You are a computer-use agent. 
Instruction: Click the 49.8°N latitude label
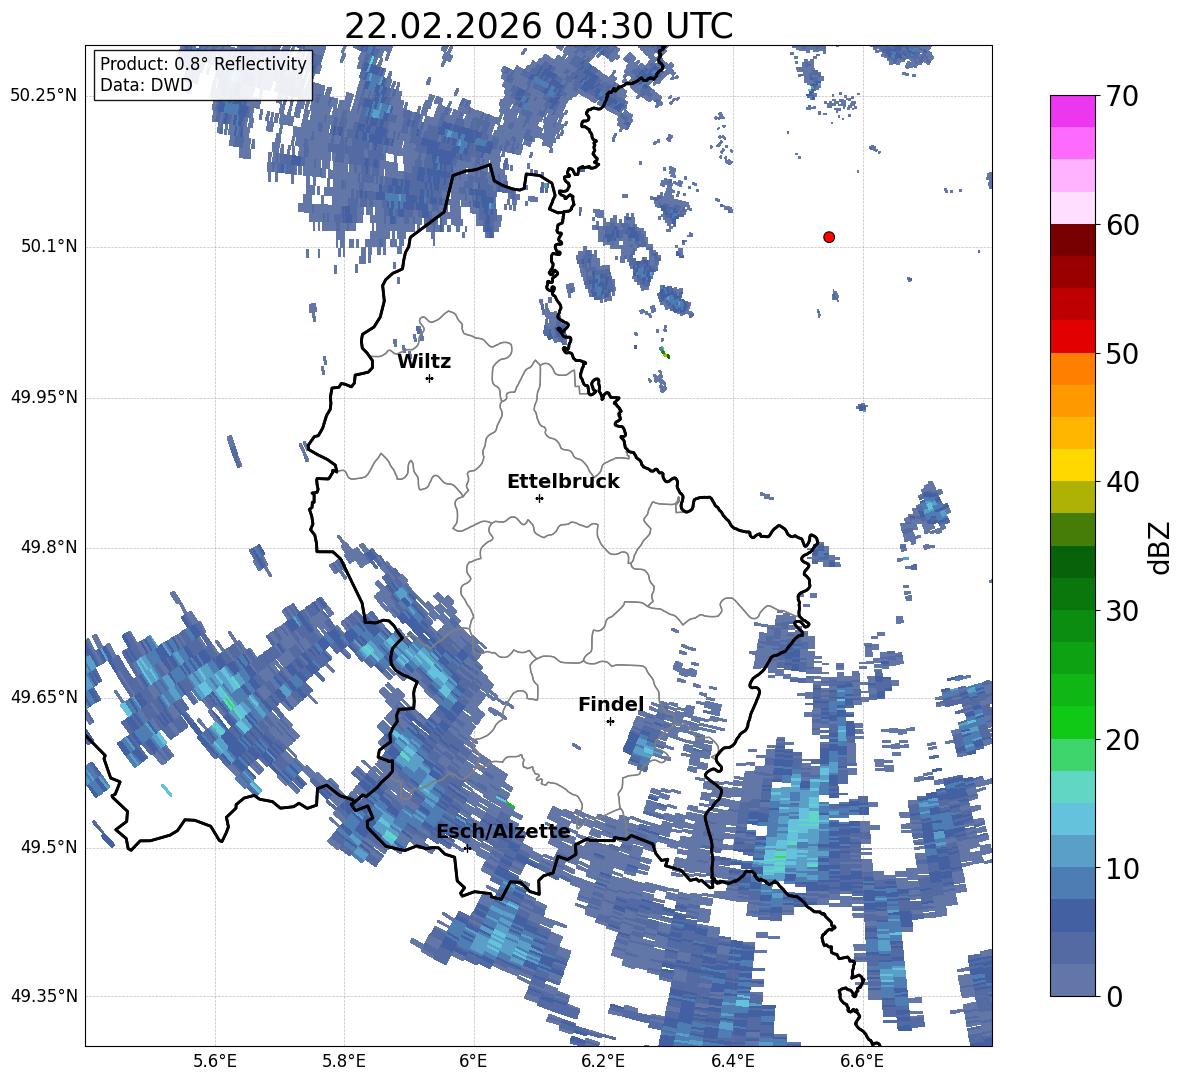tap(49, 547)
